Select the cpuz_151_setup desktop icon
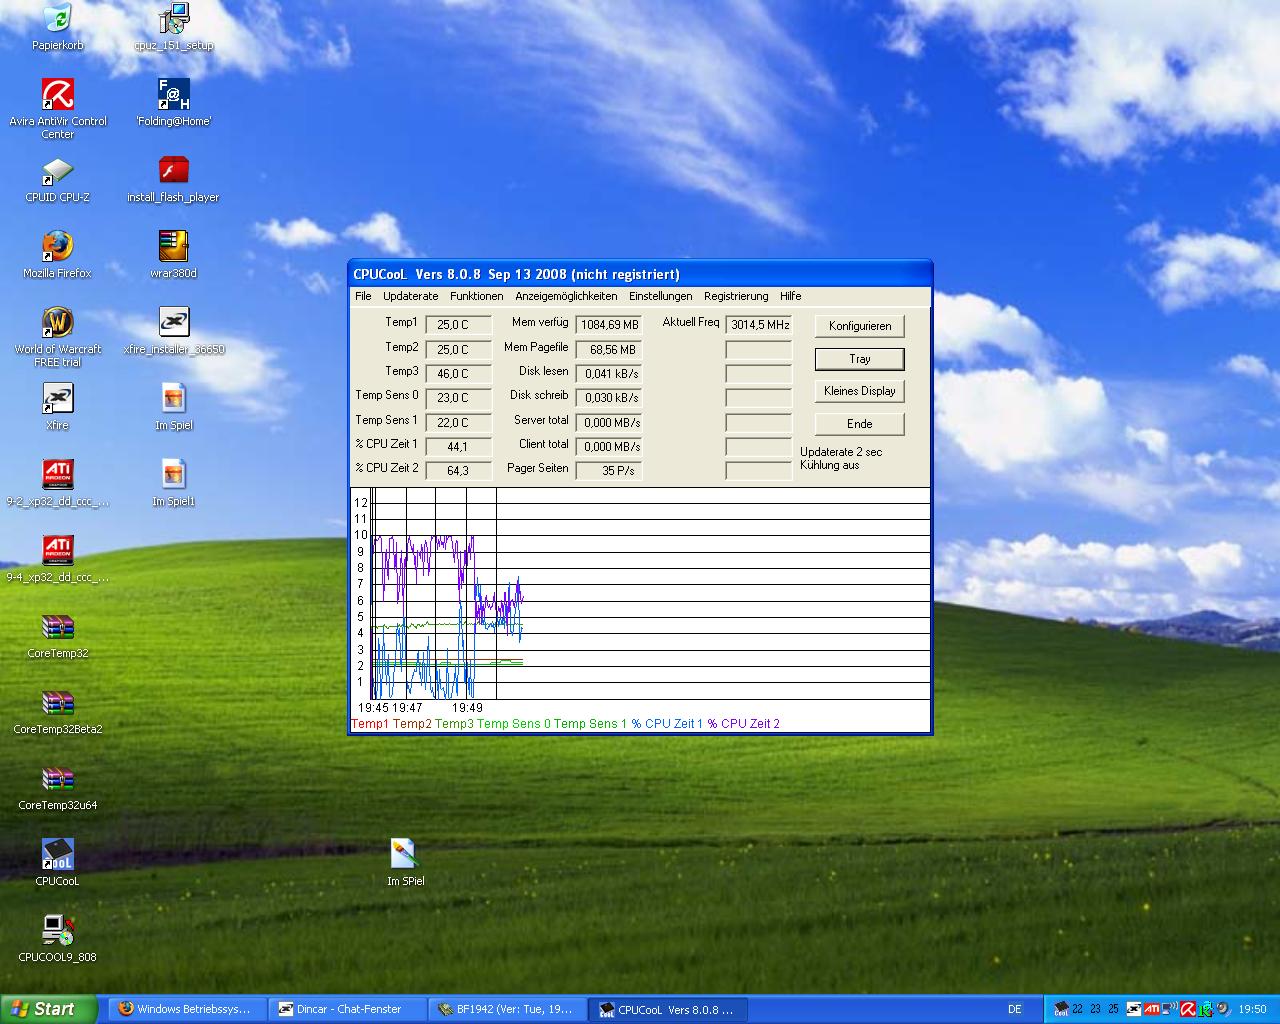 pyautogui.click(x=173, y=28)
